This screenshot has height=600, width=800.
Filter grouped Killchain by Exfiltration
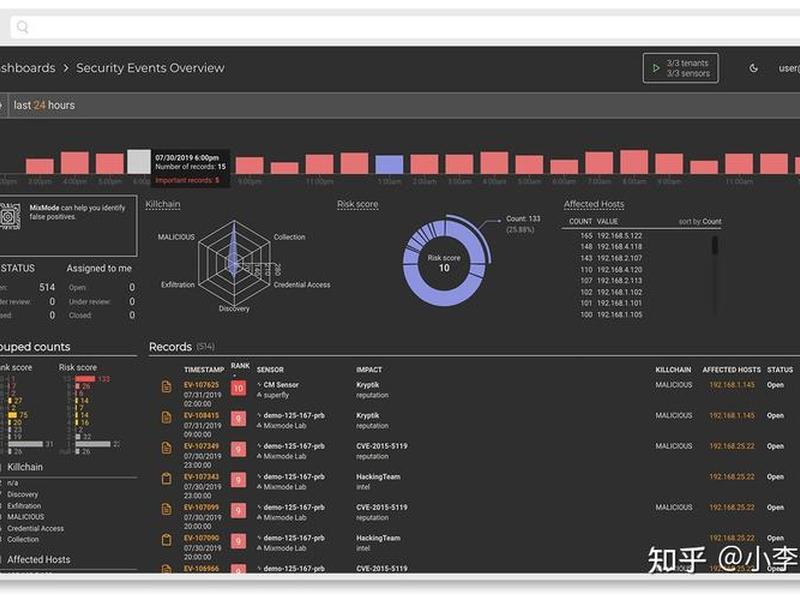click(x=24, y=506)
